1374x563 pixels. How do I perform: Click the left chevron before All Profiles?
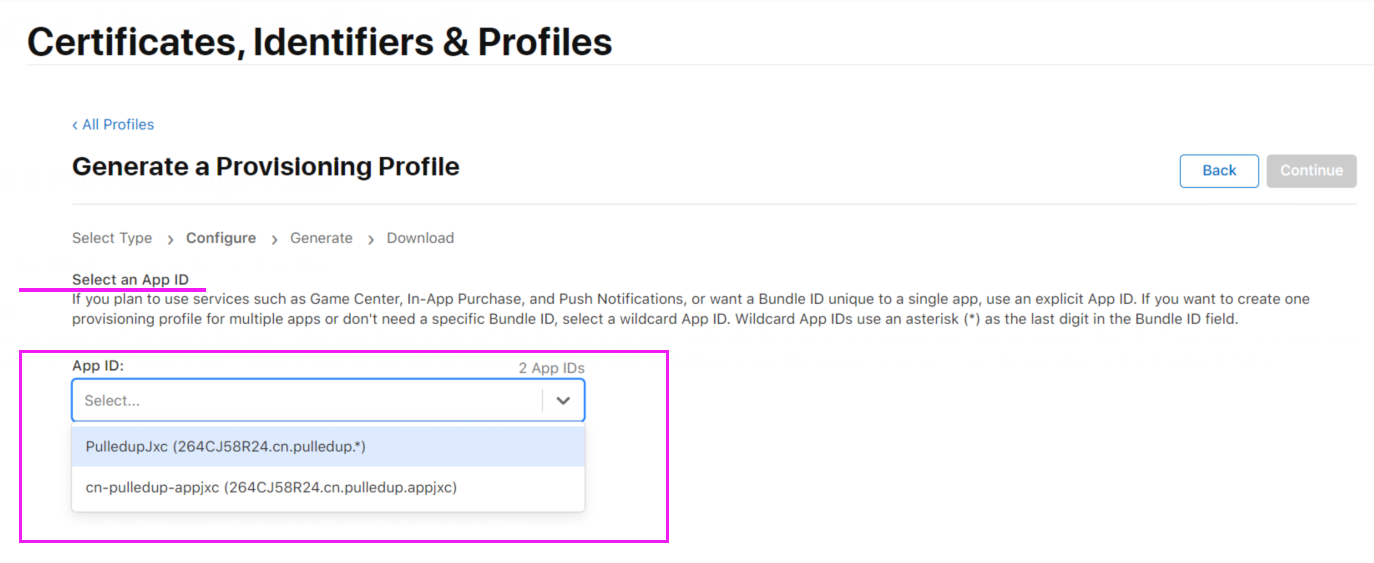75,125
